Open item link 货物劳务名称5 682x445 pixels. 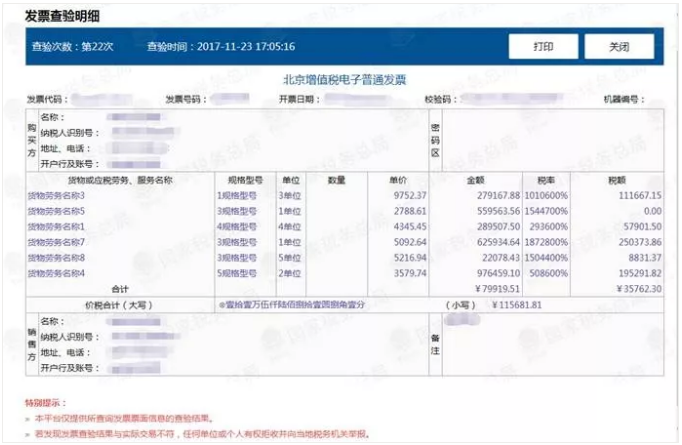[x=56, y=211]
